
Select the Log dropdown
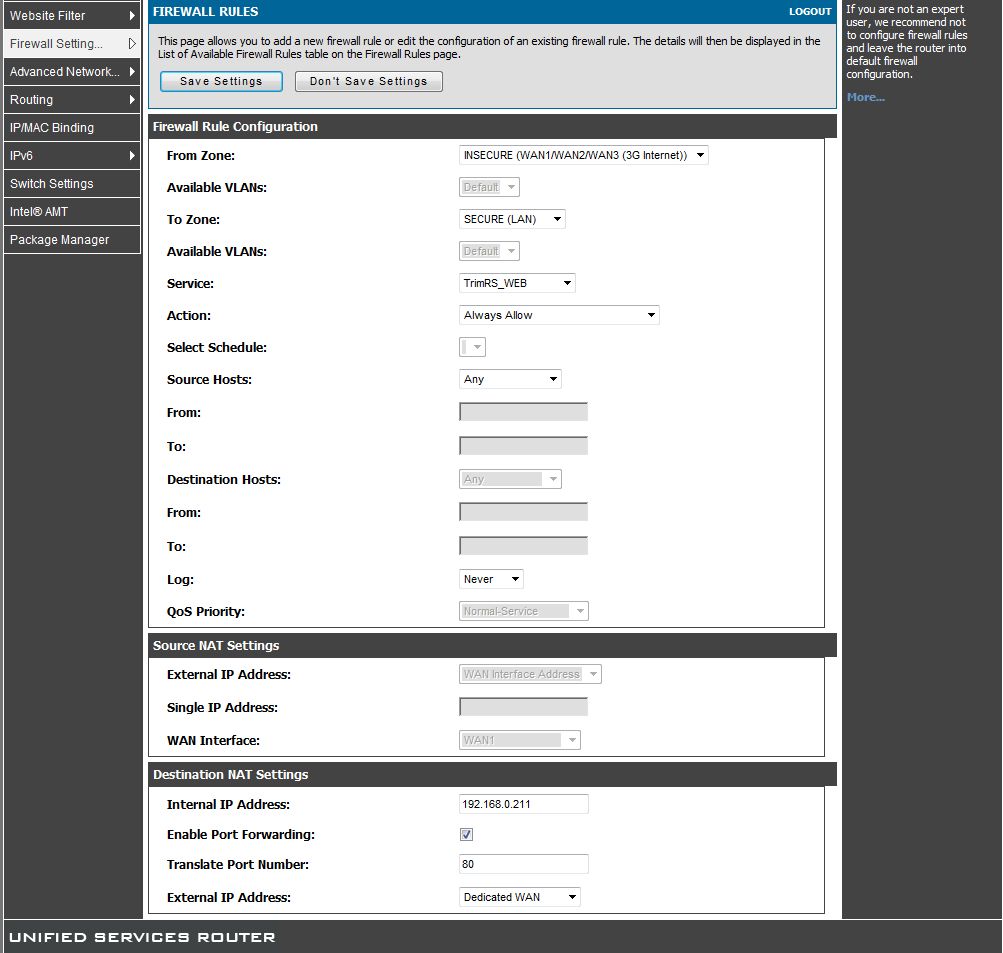point(491,579)
